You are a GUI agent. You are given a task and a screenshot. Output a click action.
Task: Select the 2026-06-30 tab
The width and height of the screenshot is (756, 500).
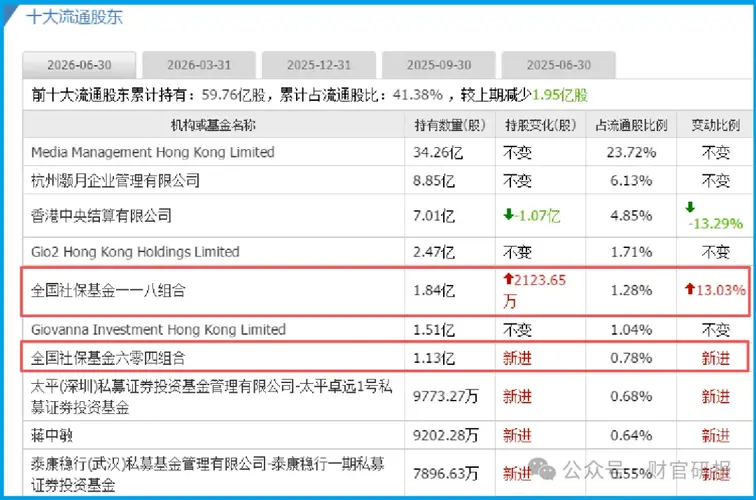pos(79,65)
